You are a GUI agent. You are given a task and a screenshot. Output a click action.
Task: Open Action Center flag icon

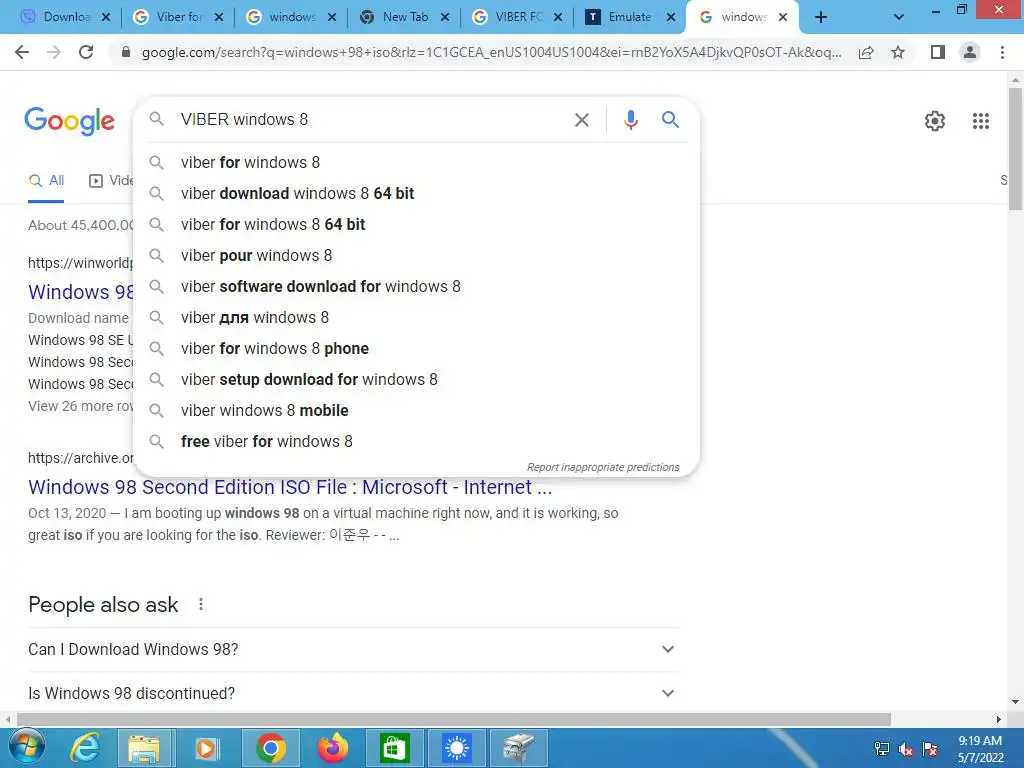pyautogui.click(x=930, y=749)
